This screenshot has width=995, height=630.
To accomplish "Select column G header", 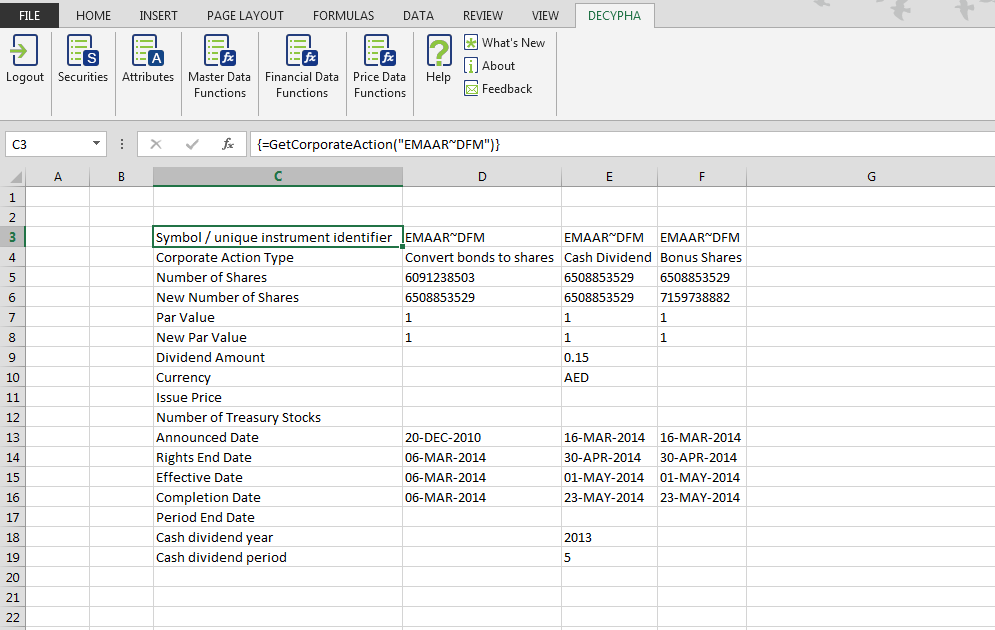I will click(x=871, y=176).
